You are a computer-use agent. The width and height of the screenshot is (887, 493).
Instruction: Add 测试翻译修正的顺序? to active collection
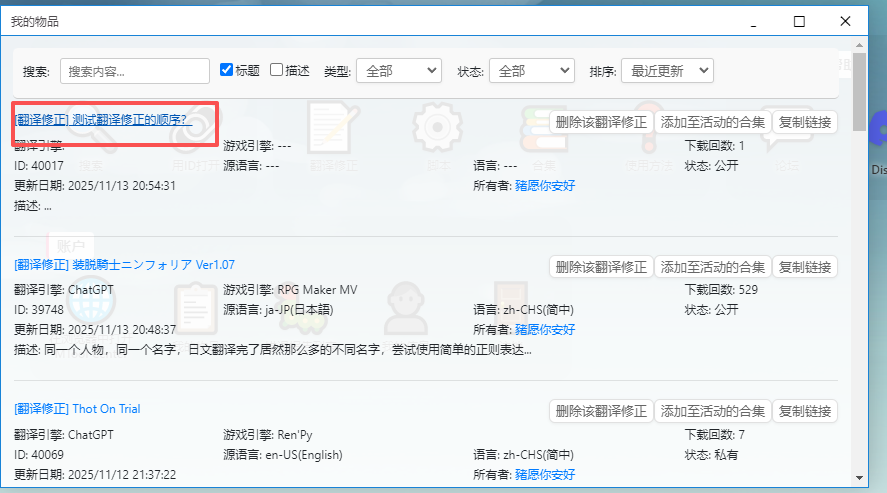[x=712, y=122]
